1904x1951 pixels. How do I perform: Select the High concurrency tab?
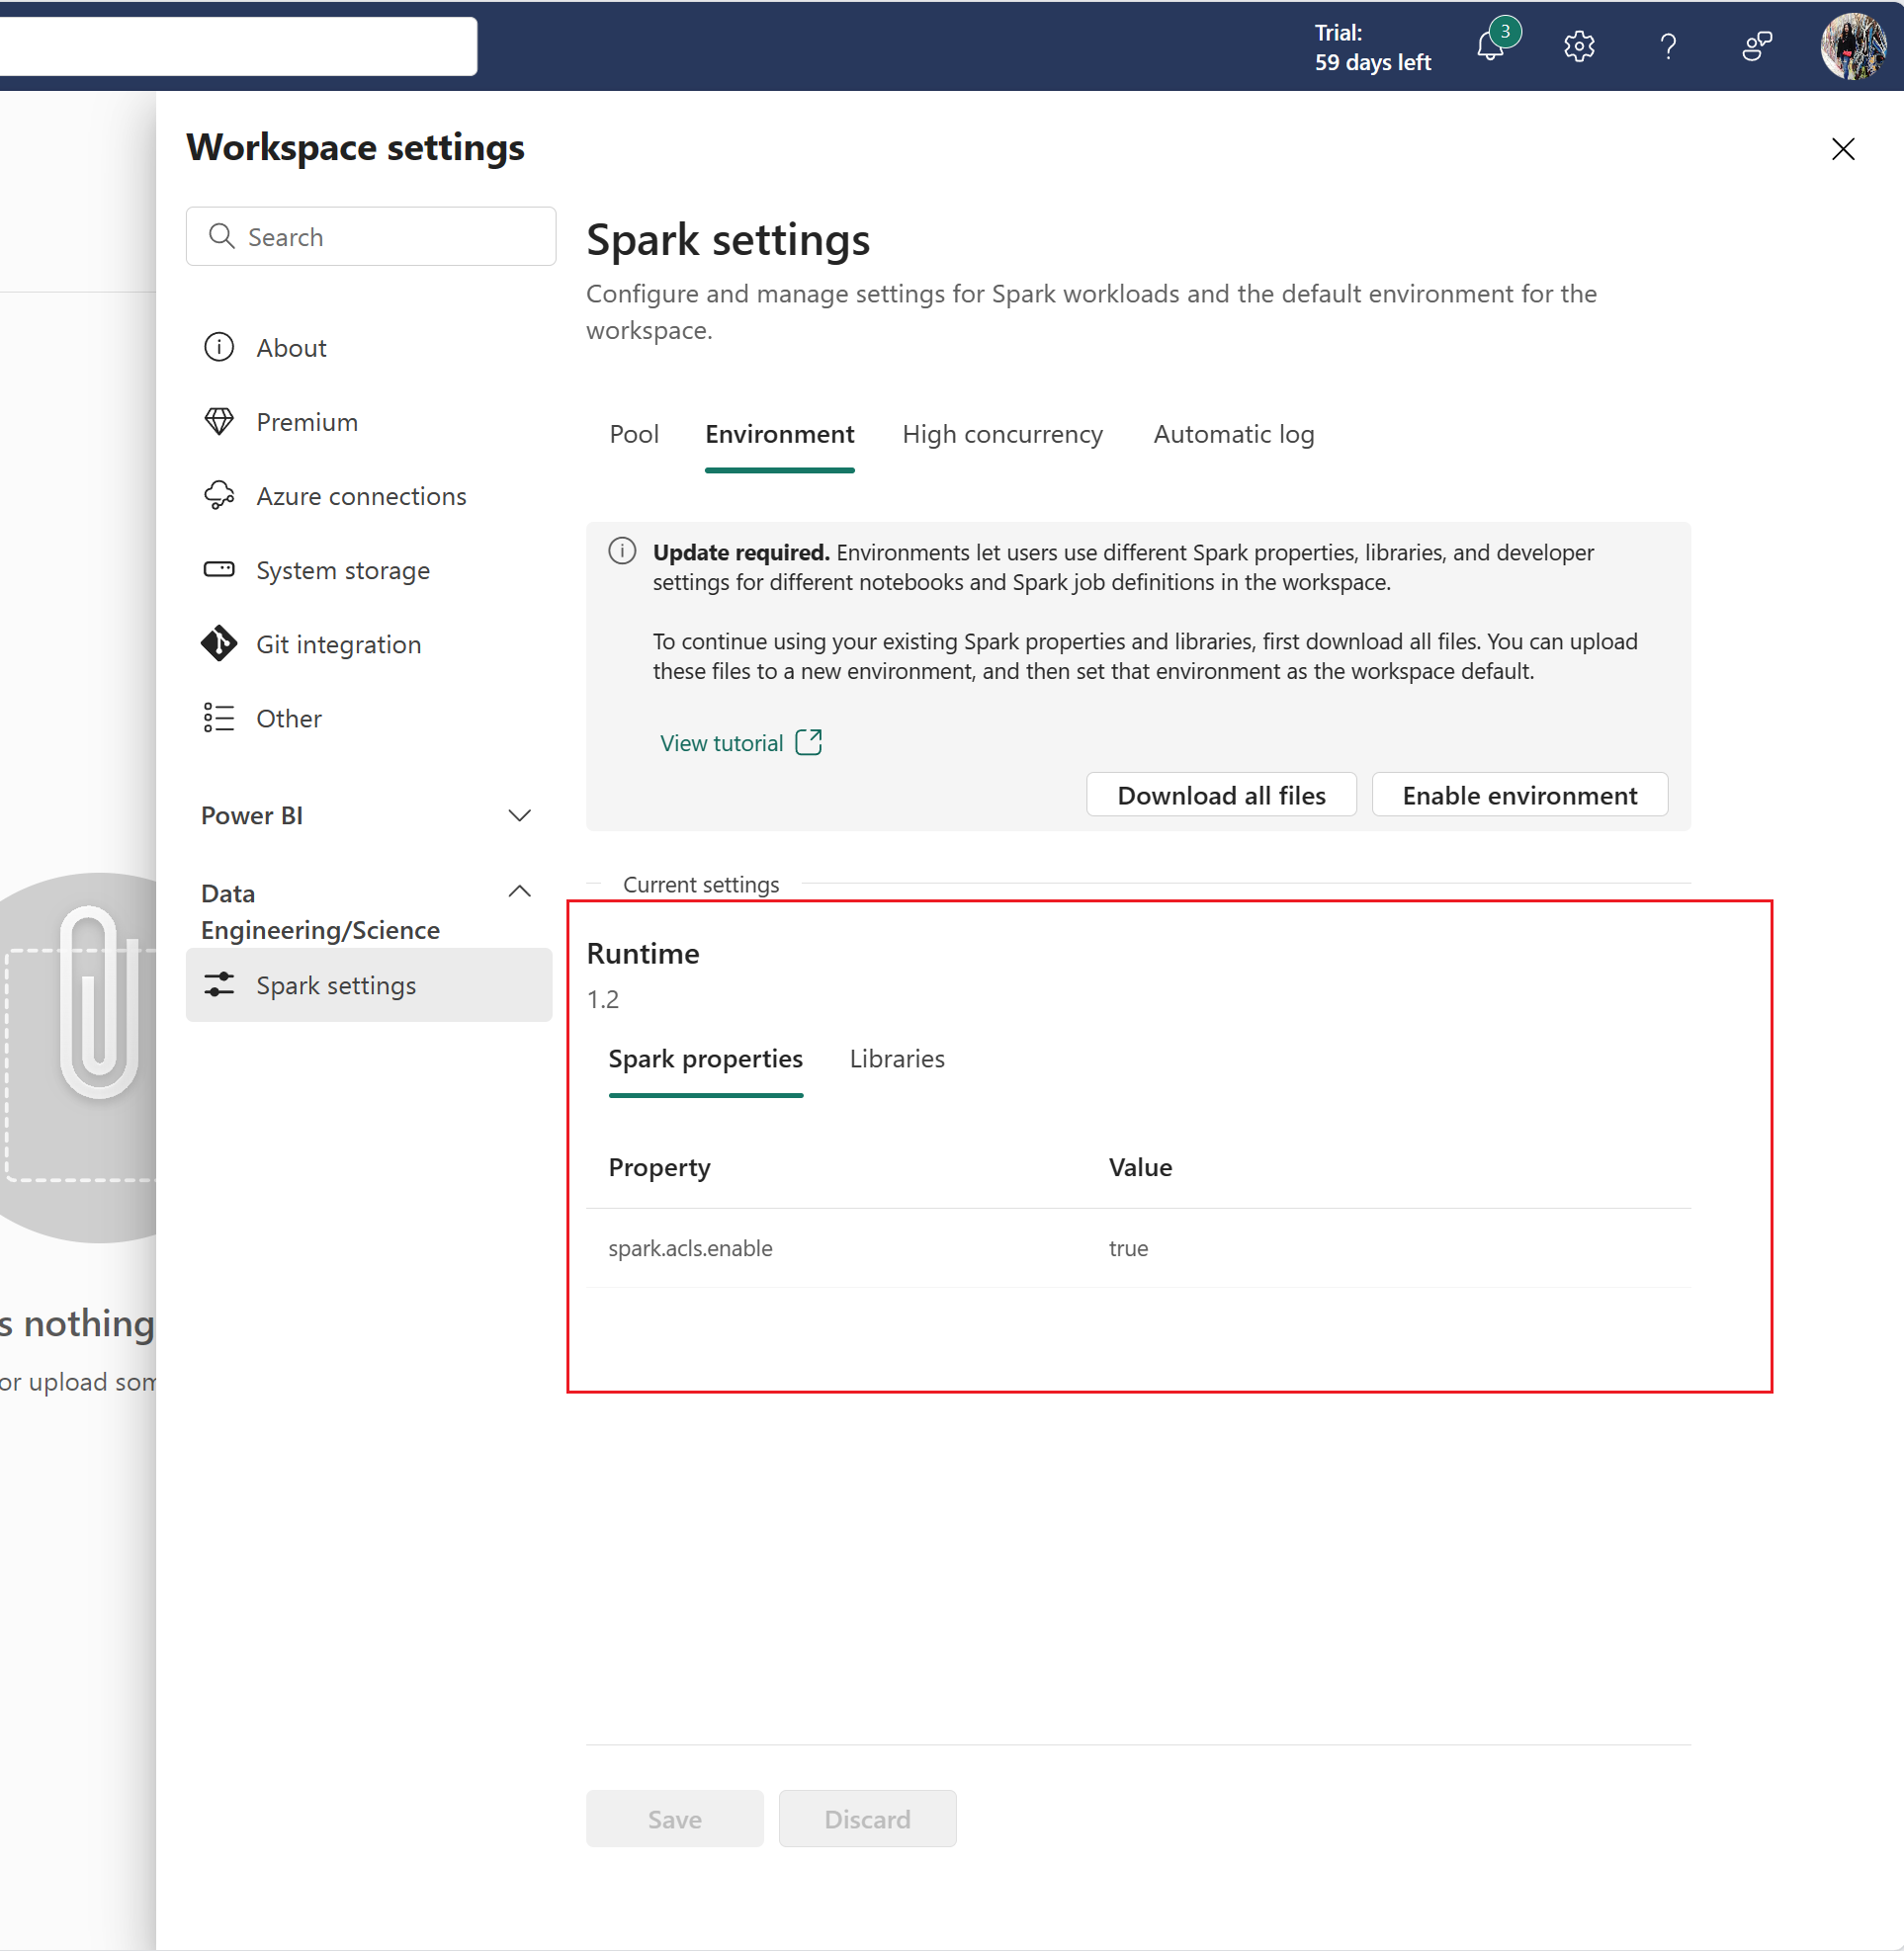pos(1002,434)
